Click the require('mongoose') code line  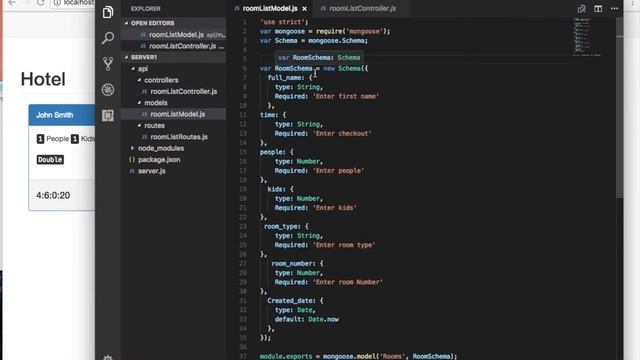325,31
